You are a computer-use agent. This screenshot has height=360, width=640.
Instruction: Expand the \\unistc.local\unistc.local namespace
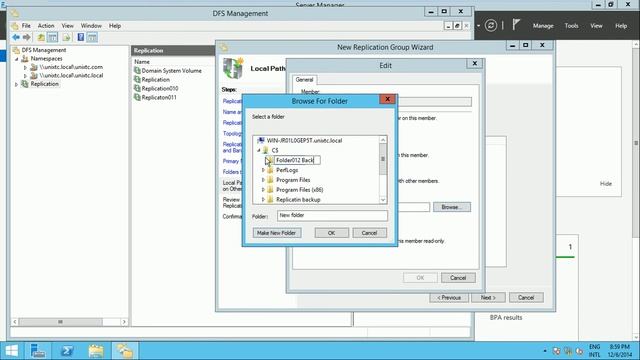[x=25, y=76]
